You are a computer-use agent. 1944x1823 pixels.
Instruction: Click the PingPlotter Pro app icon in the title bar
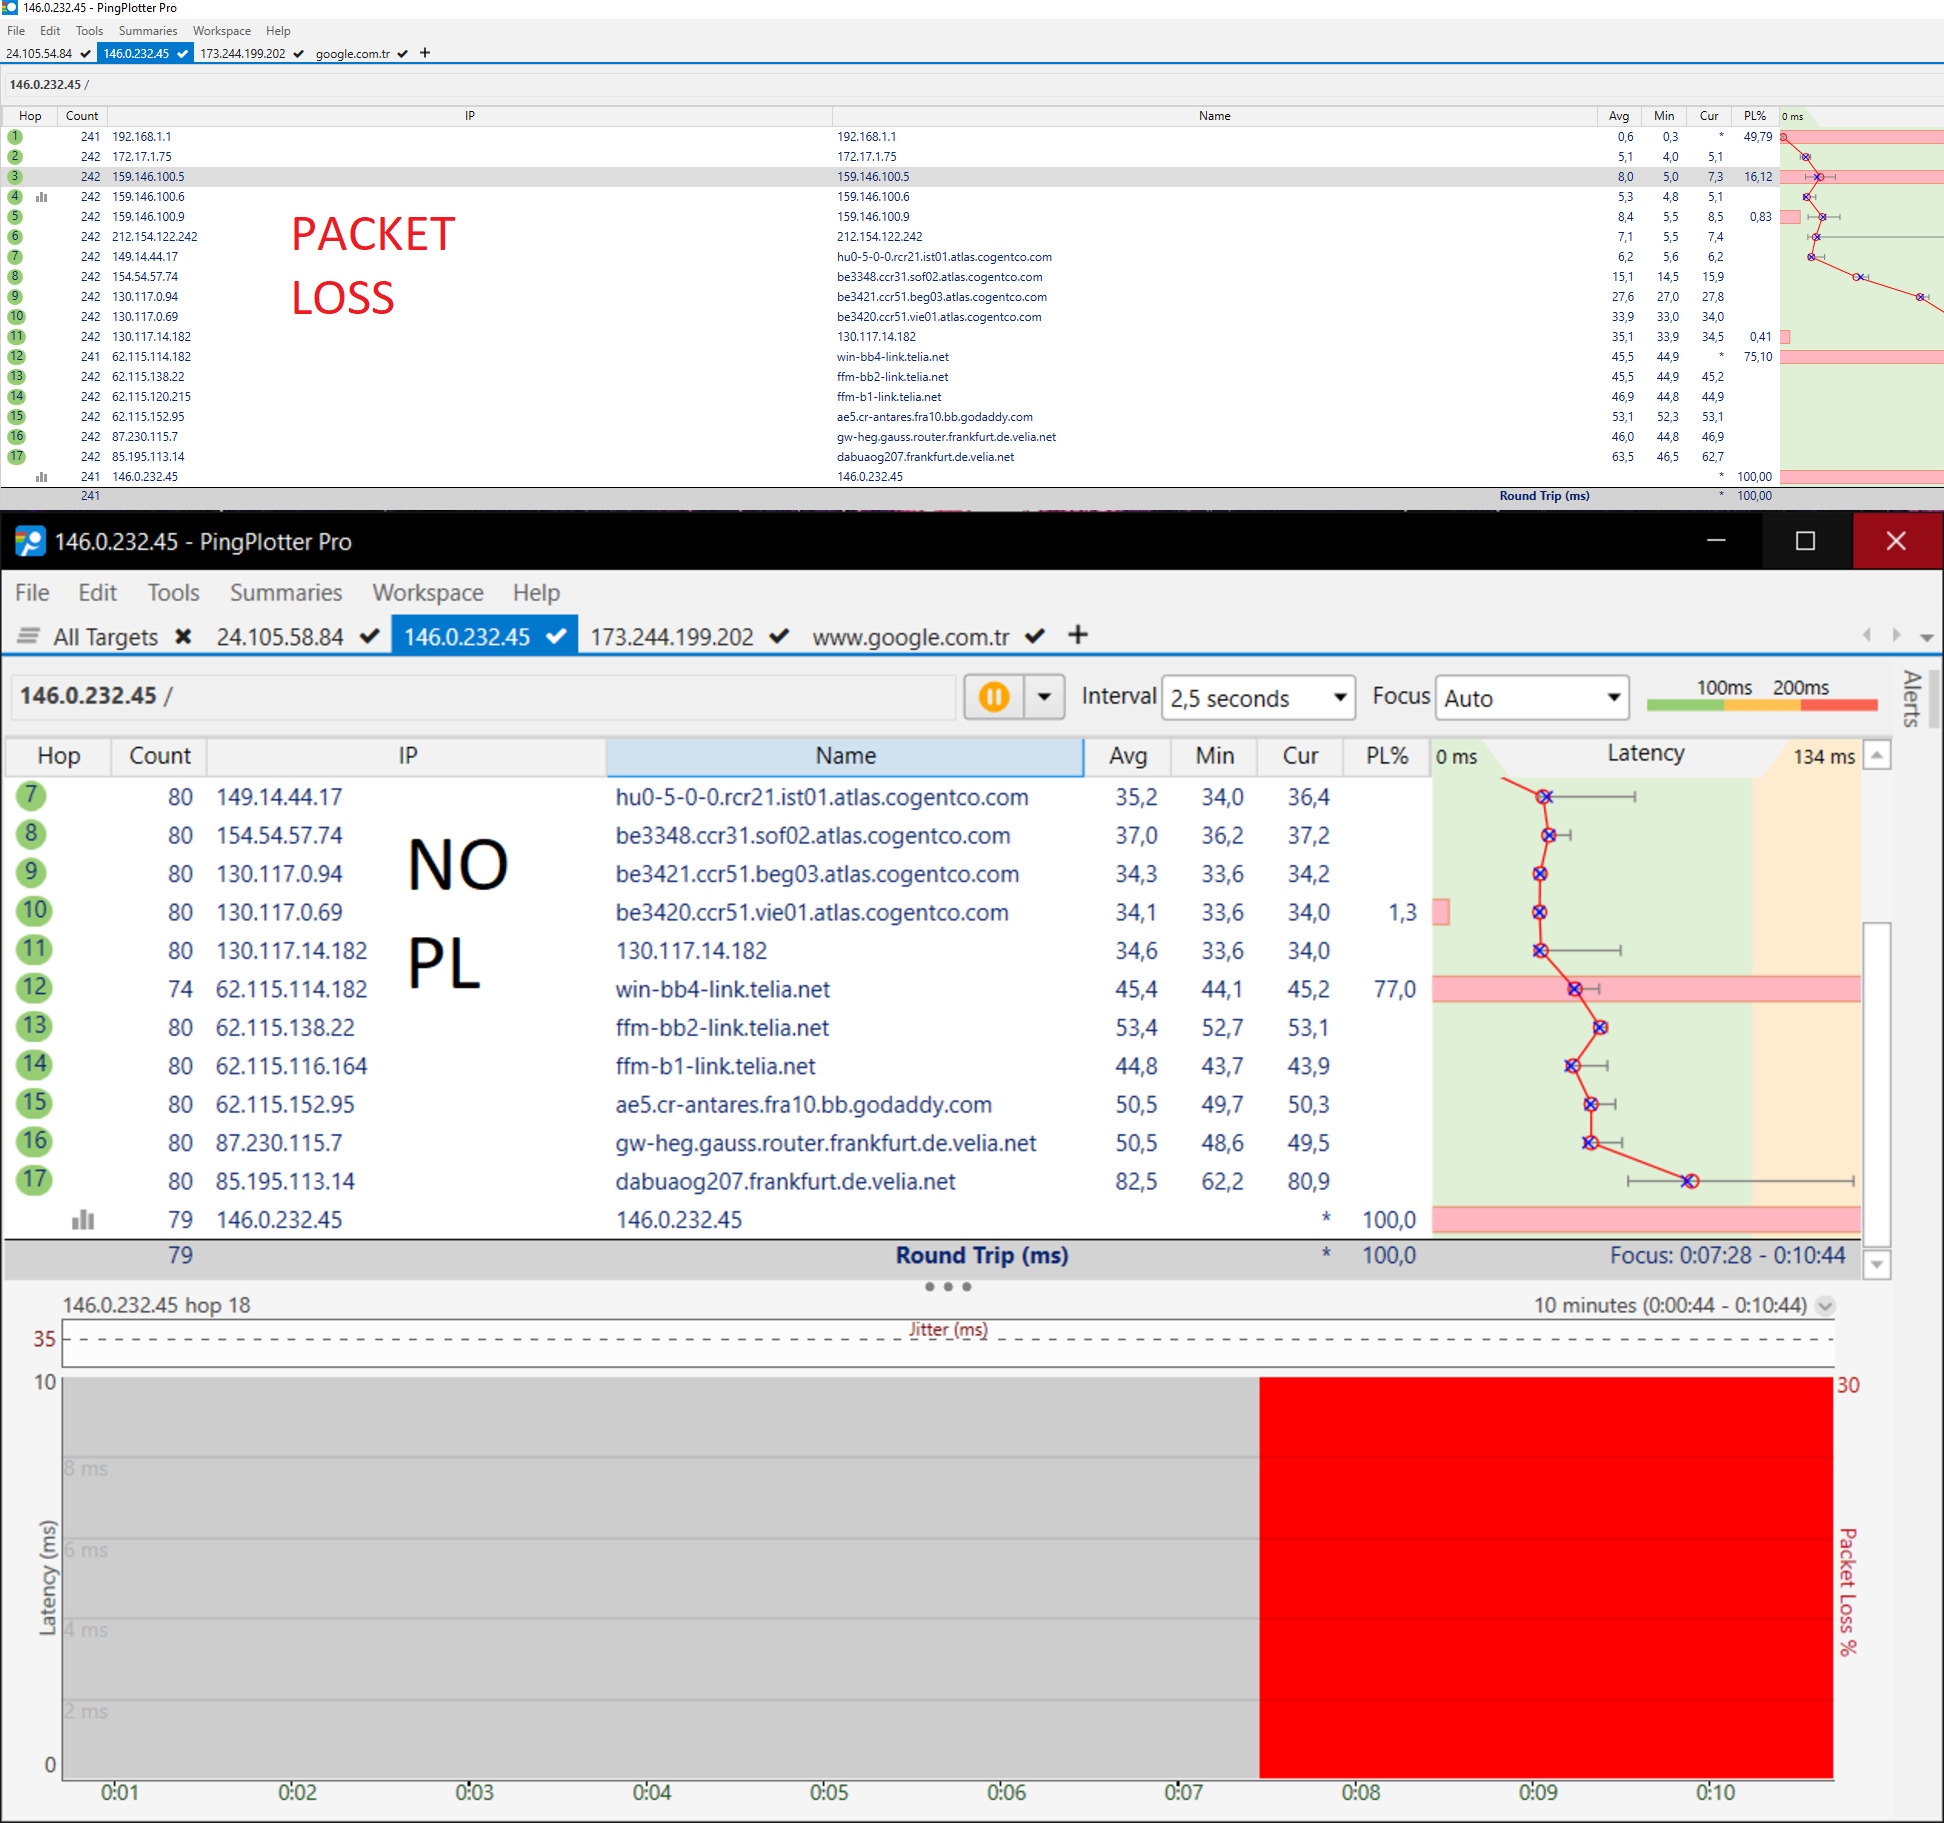tap(30, 542)
